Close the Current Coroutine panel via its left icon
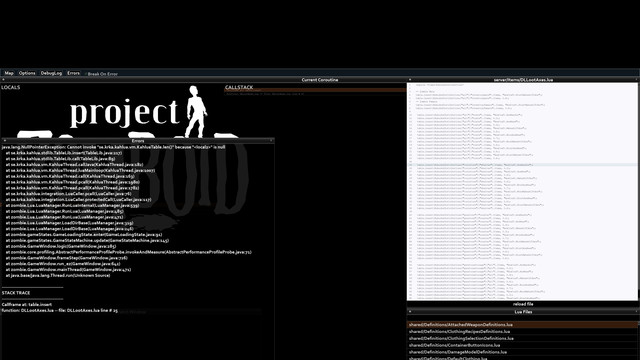This screenshot has width=640, height=360. [3, 80]
